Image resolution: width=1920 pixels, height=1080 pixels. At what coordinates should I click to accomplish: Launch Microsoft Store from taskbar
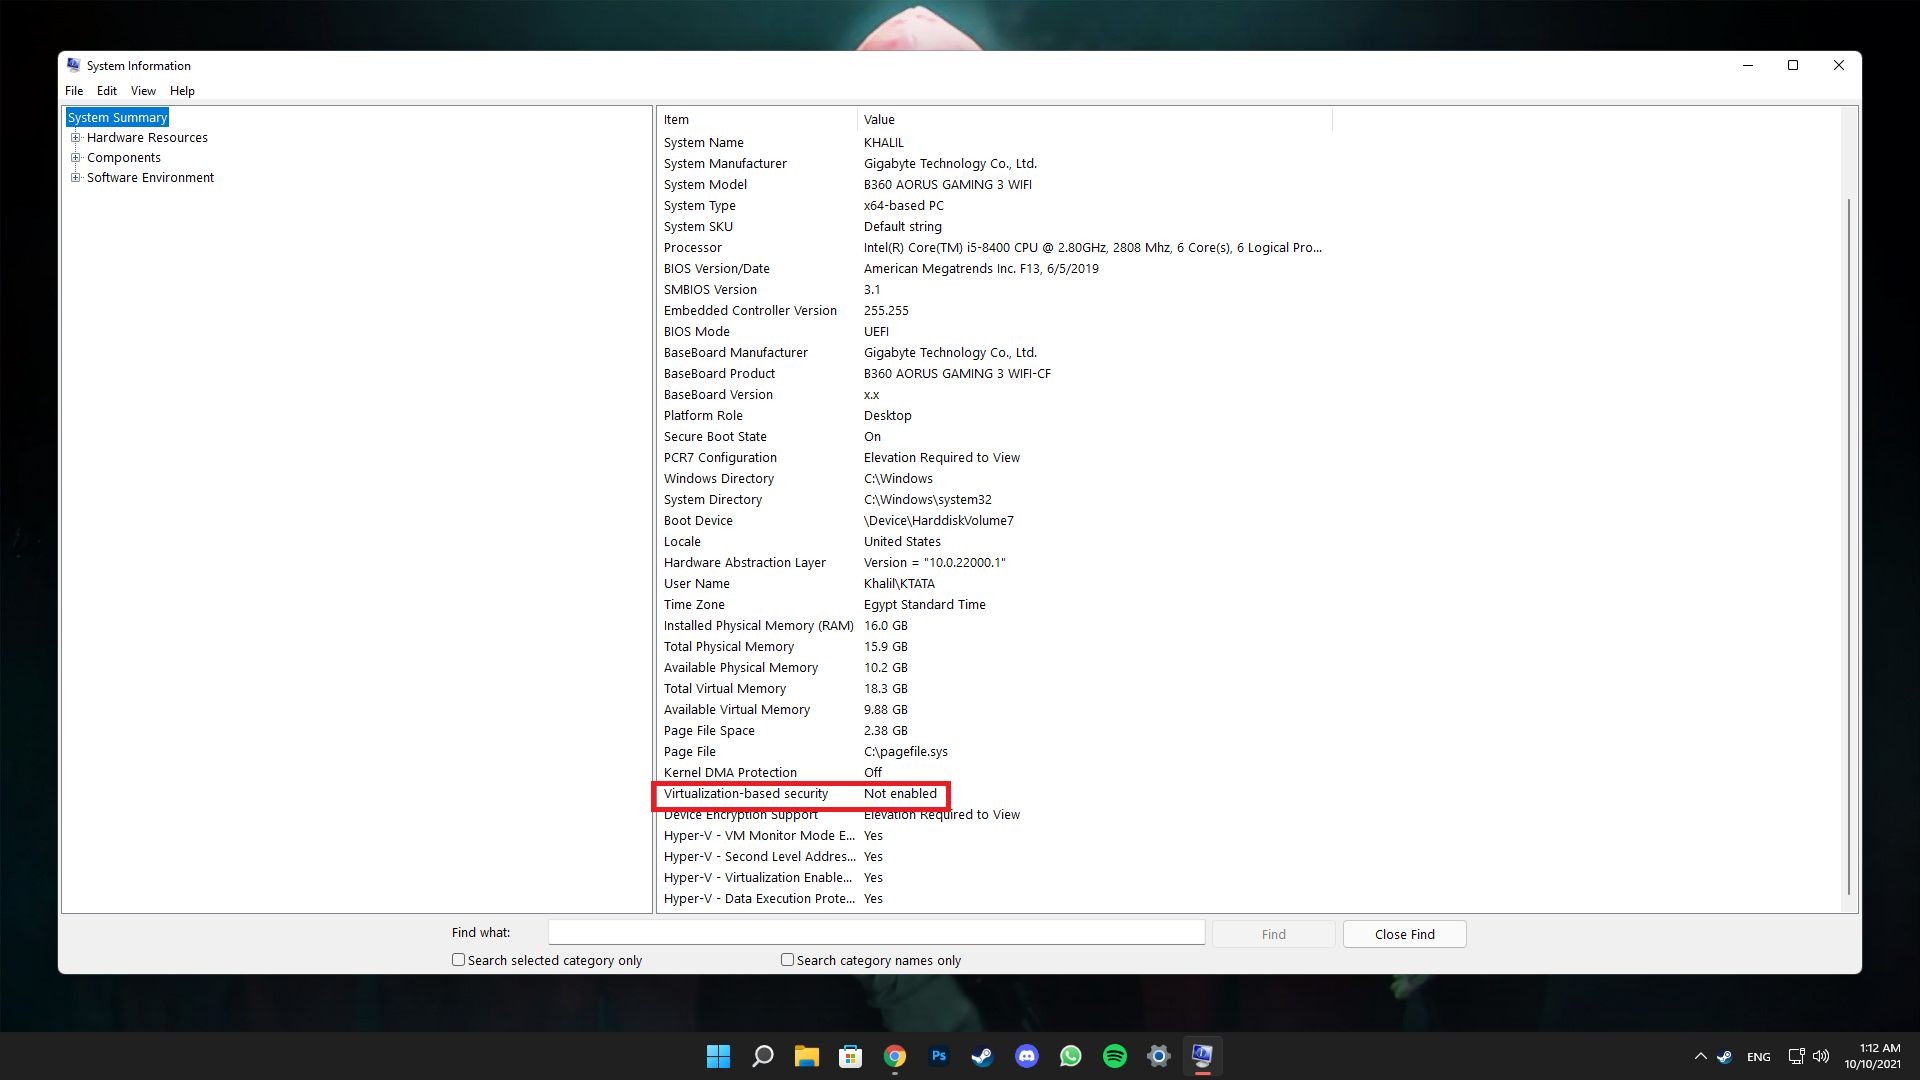tap(850, 1056)
